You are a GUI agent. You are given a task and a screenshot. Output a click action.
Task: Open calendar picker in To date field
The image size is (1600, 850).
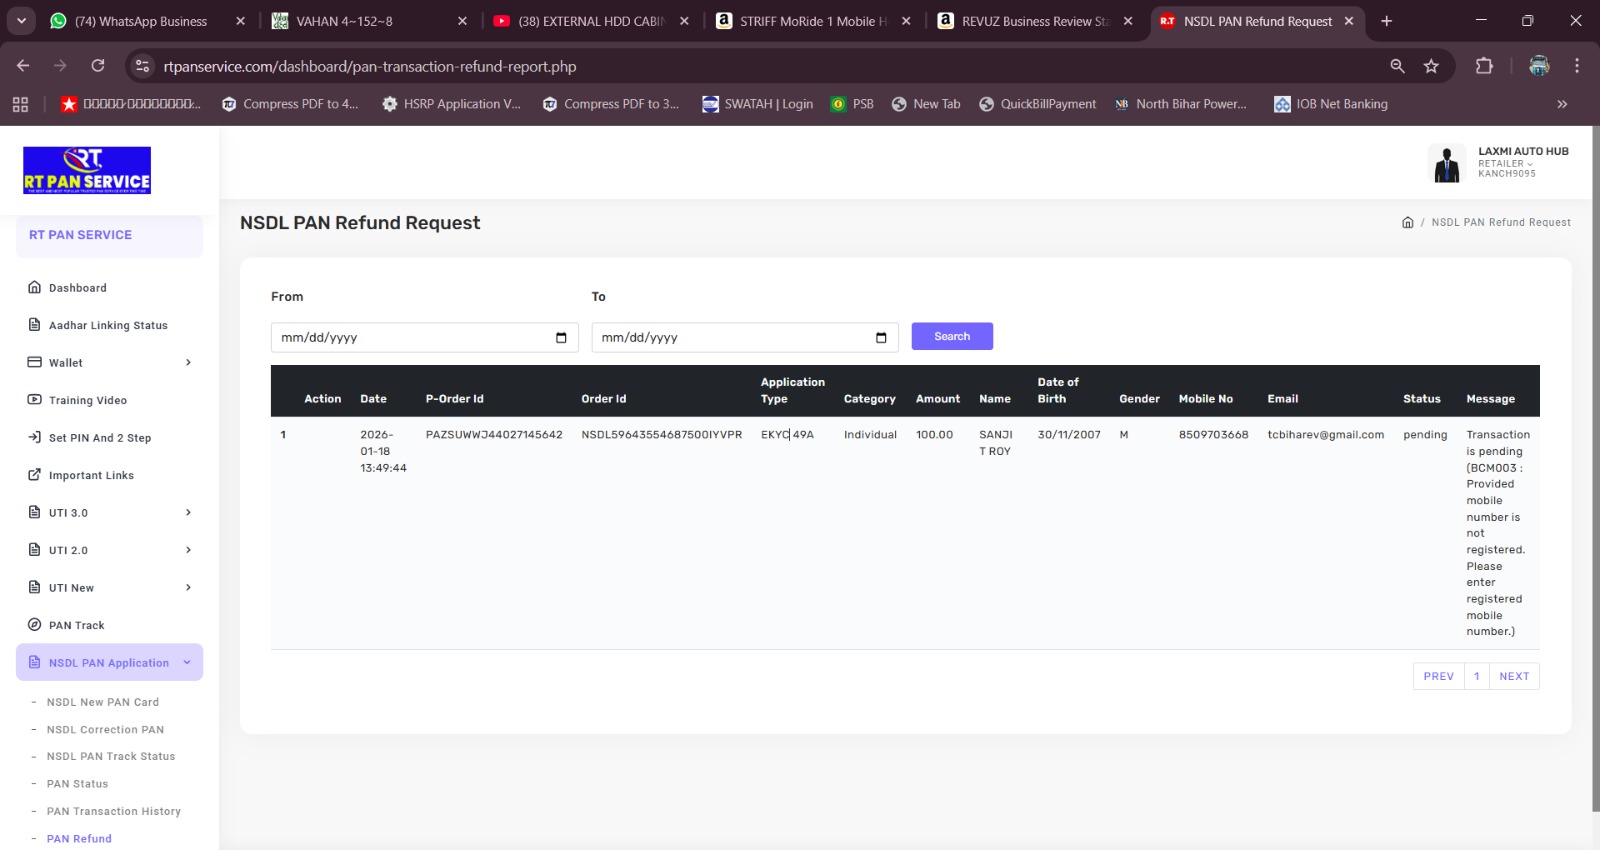coord(881,338)
